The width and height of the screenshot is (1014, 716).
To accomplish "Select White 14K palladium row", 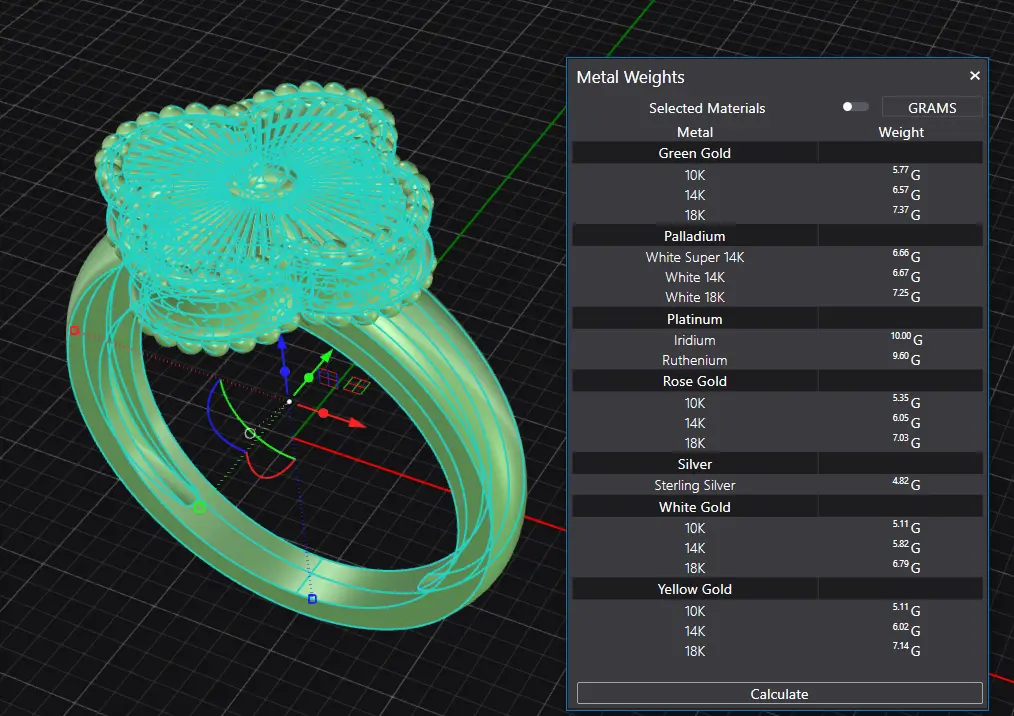I will pos(777,277).
